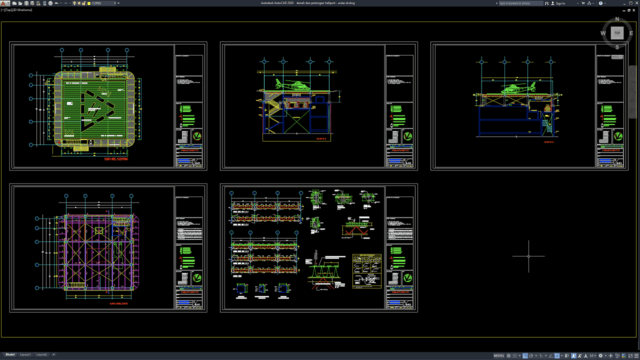
Task: Click the Sign In link
Action: [x=560, y=3]
